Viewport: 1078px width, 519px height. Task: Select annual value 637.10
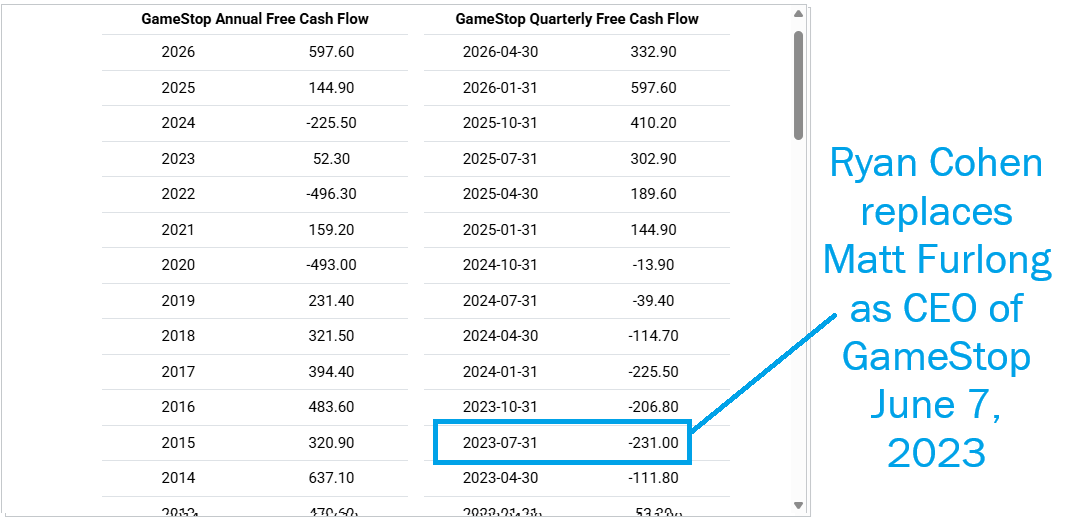pyautogui.click(x=331, y=478)
